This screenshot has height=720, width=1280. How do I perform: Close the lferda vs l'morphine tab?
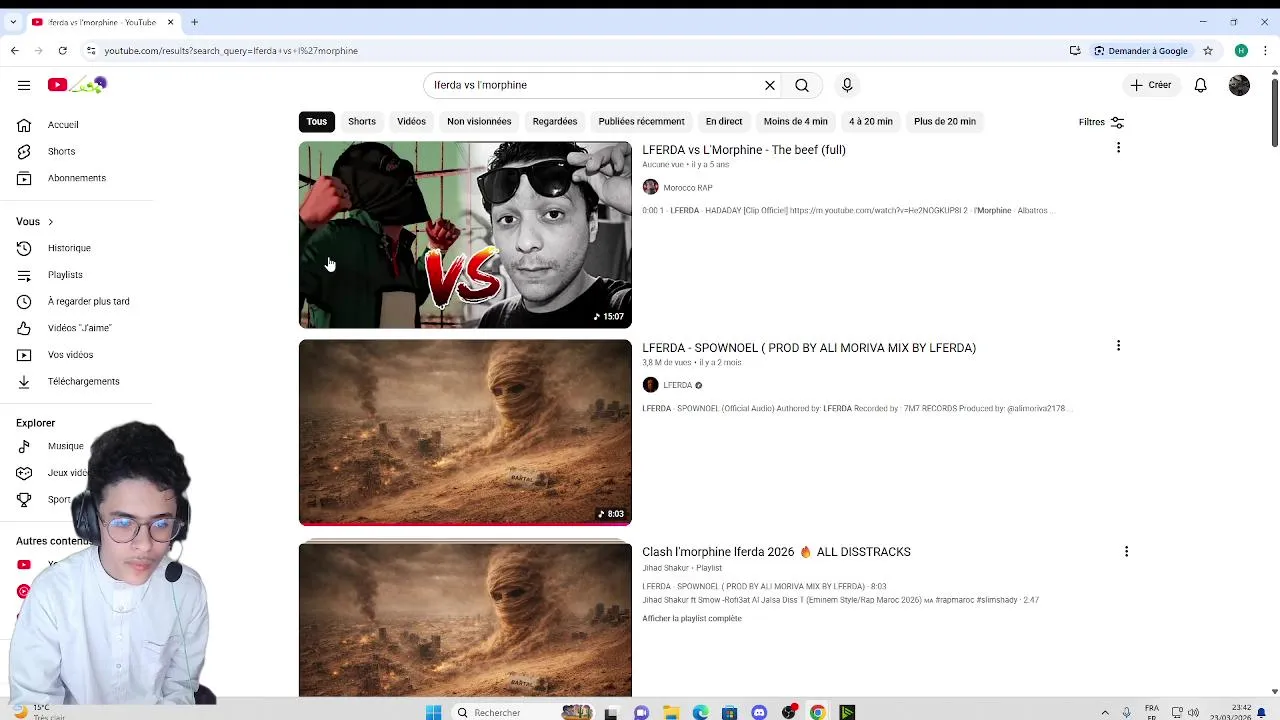[x=170, y=22]
